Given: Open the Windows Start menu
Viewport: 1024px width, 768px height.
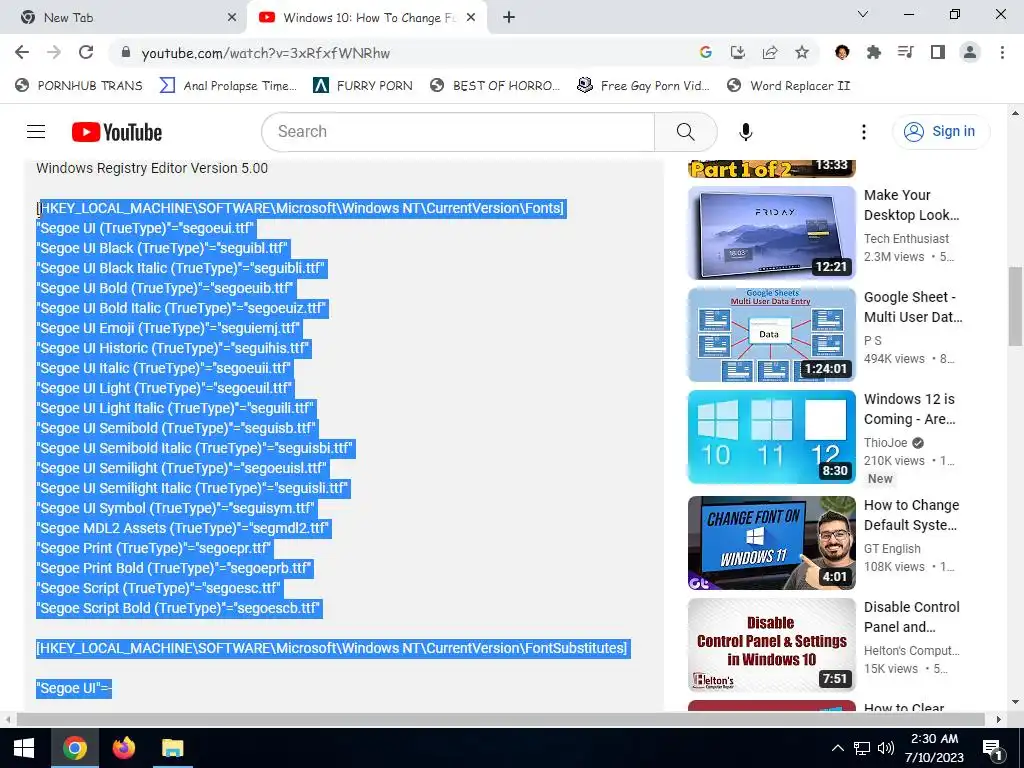Looking at the screenshot, I should (x=24, y=748).
